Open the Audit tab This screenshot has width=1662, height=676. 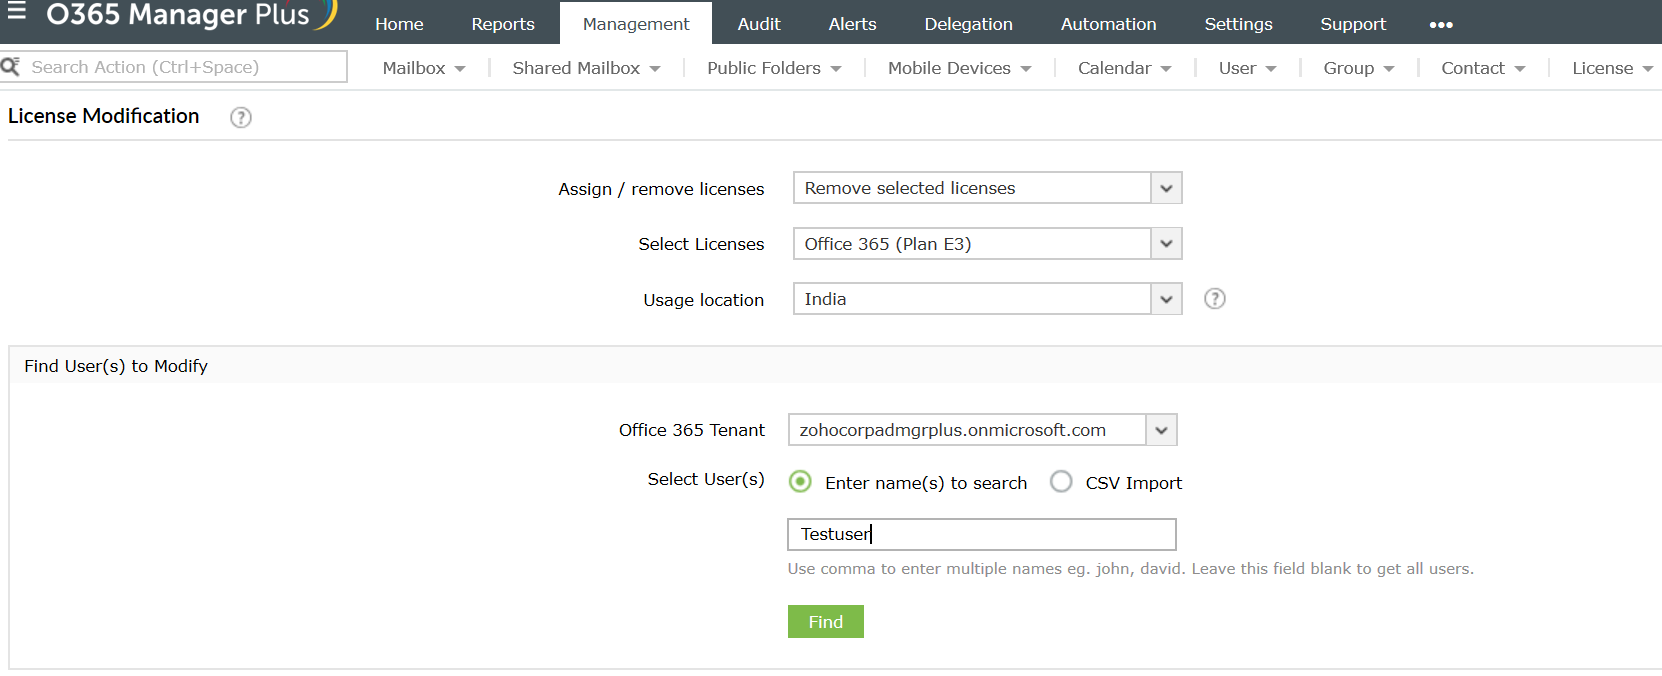(759, 24)
